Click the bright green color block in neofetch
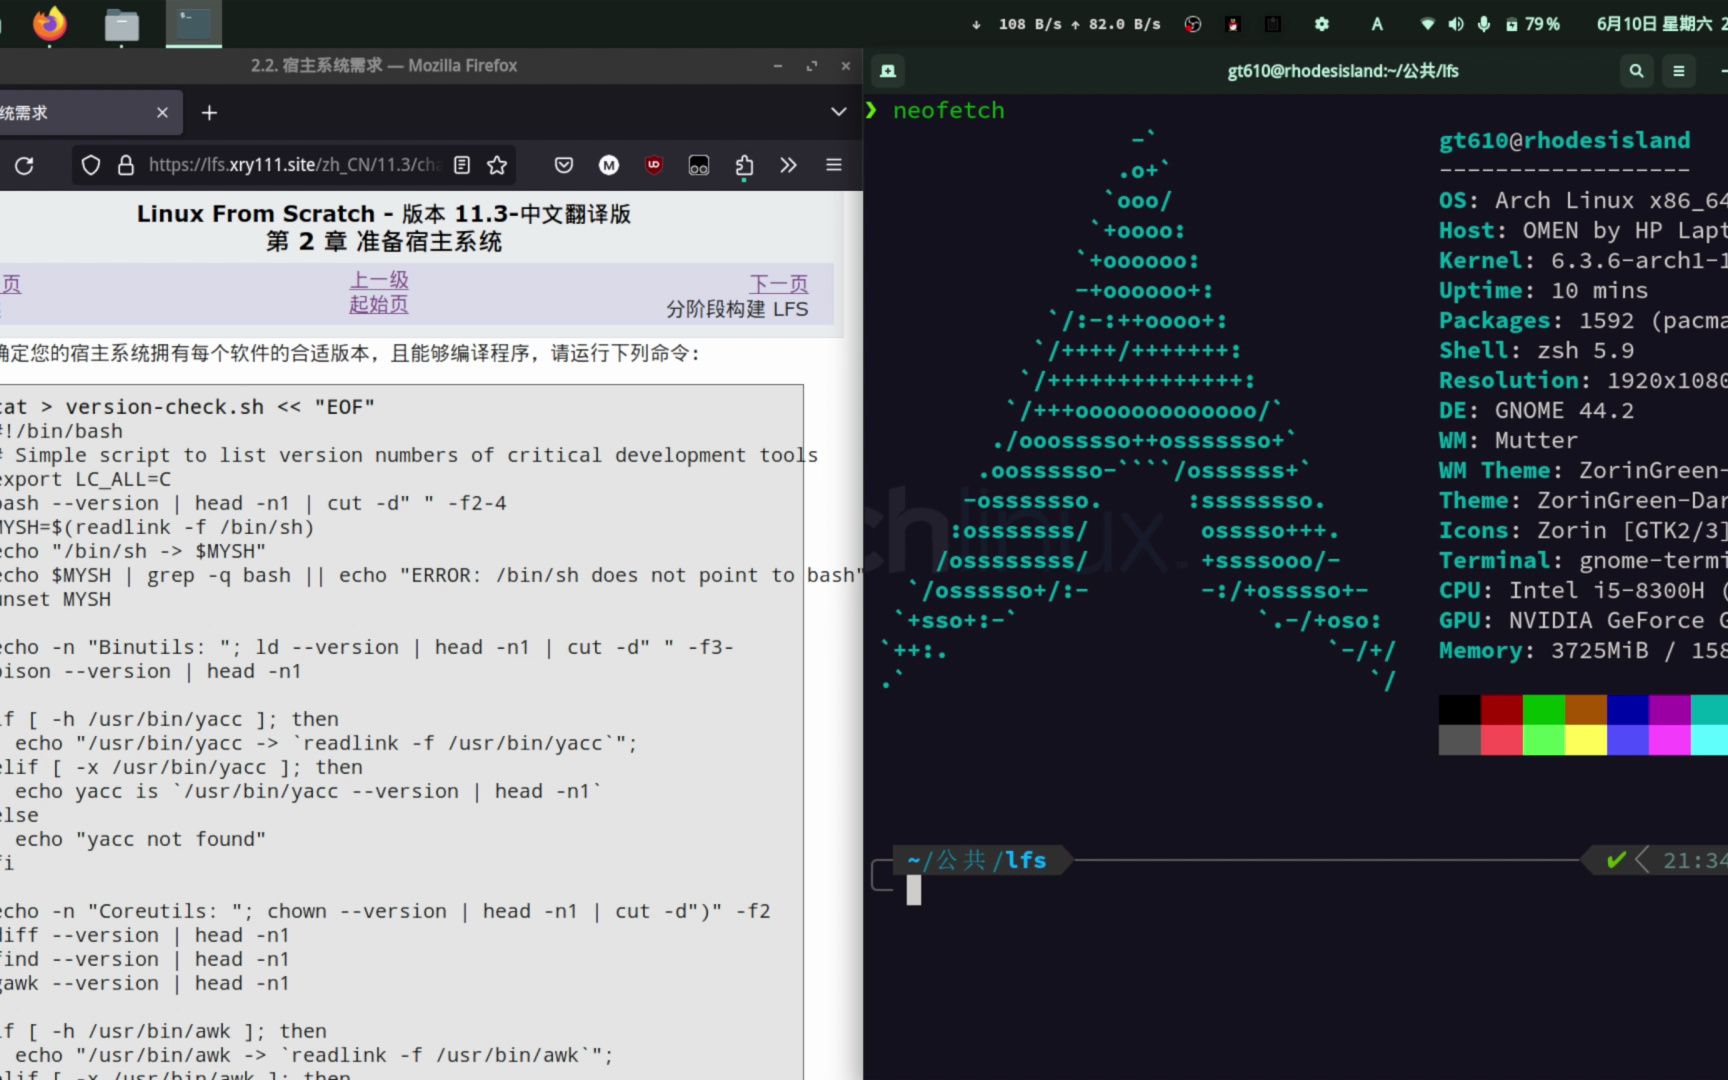This screenshot has height=1080, width=1728. [x=1543, y=739]
